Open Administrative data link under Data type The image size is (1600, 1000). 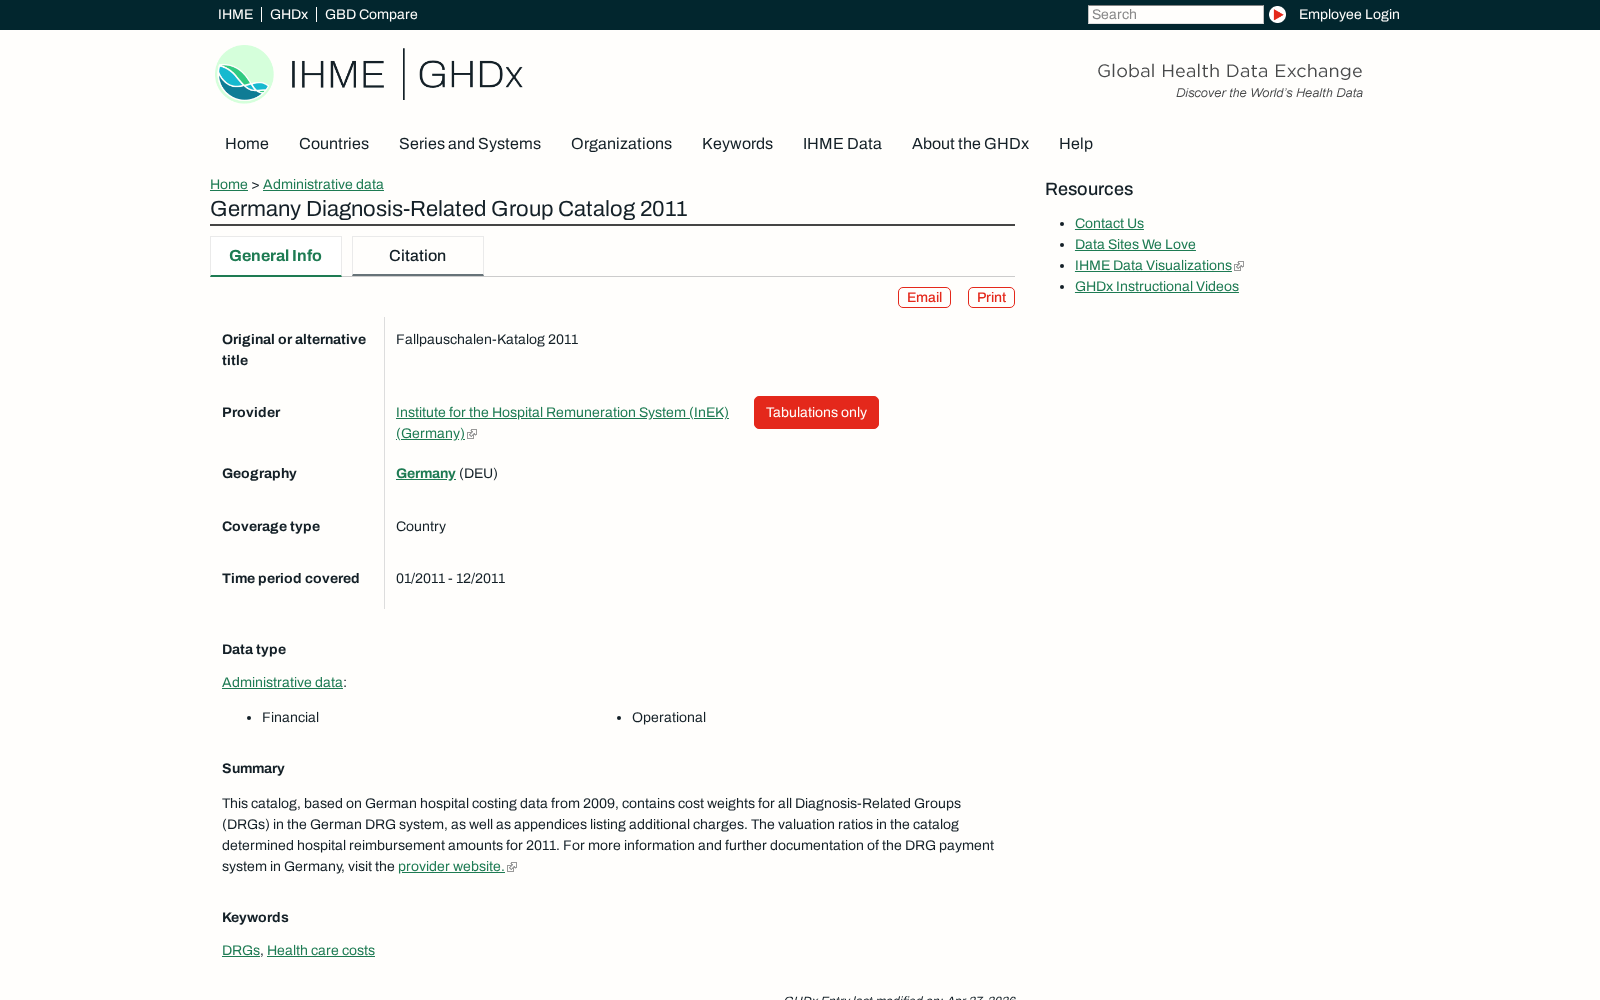point(282,682)
